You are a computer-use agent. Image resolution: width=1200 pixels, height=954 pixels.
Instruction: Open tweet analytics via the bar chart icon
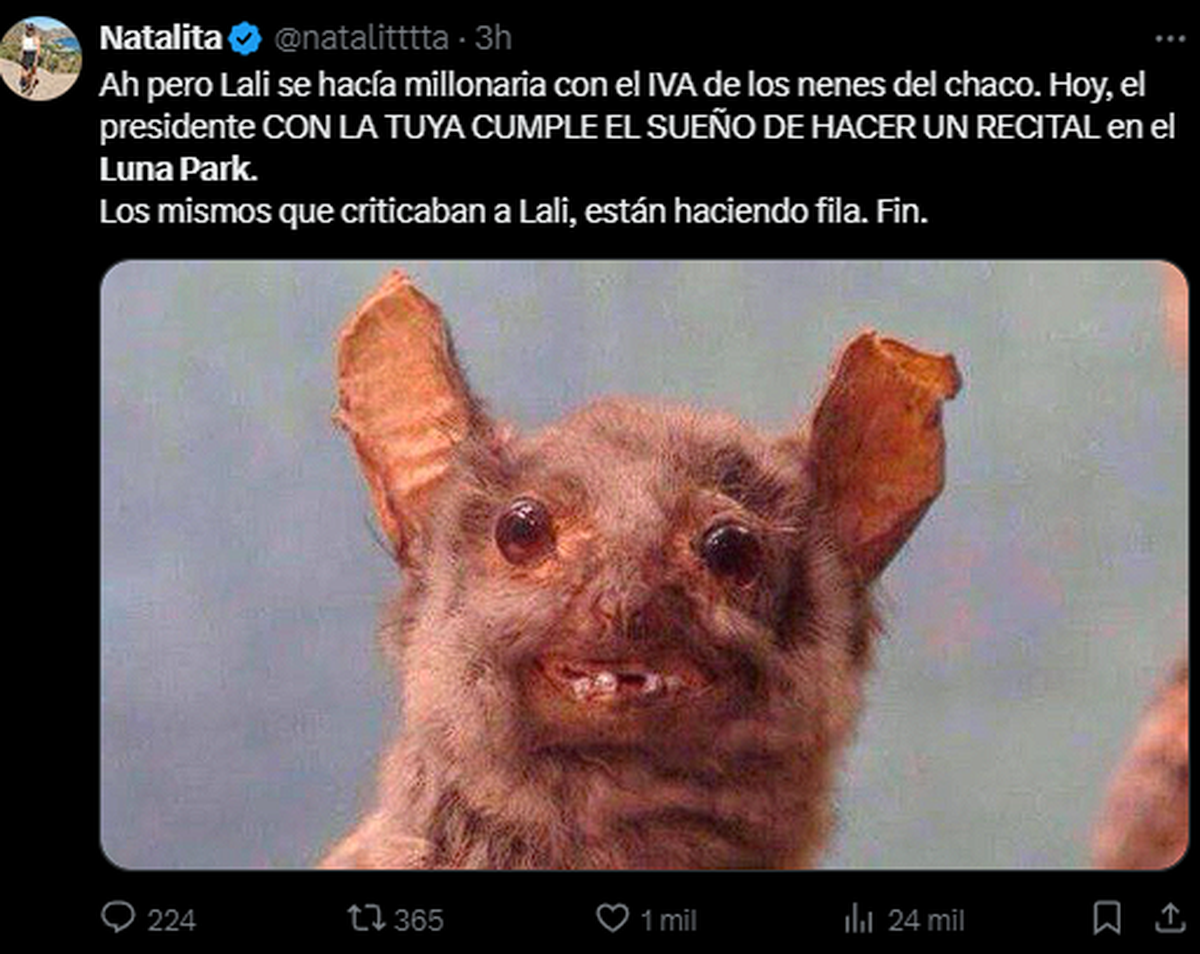coord(860,918)
